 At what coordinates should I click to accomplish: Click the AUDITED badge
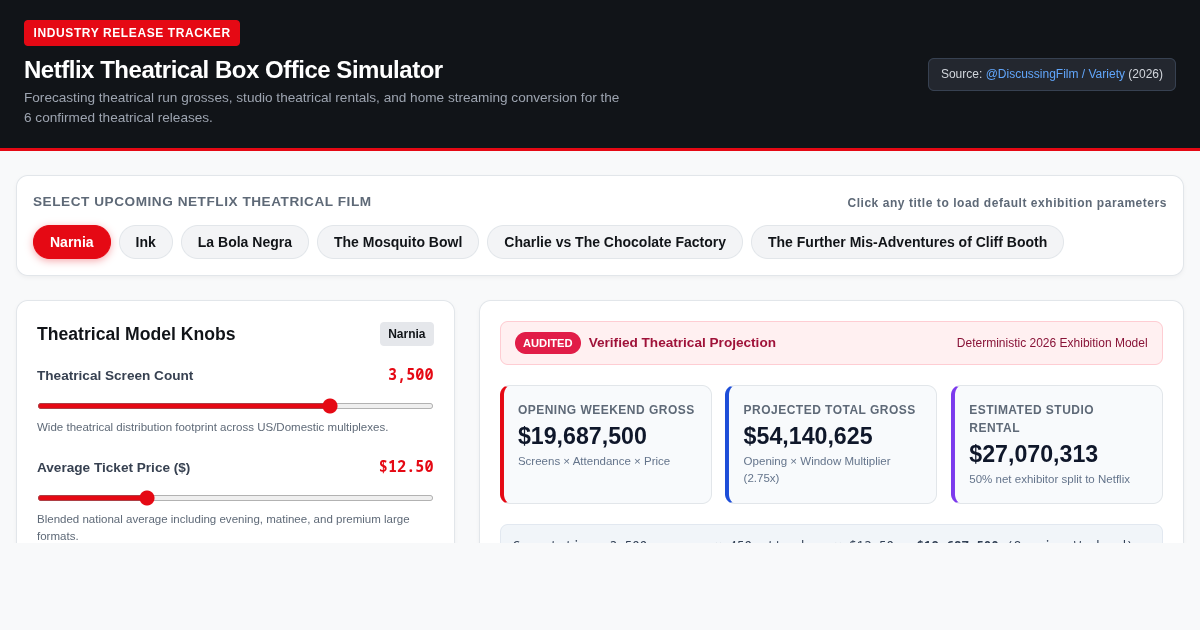coord(548,343)
